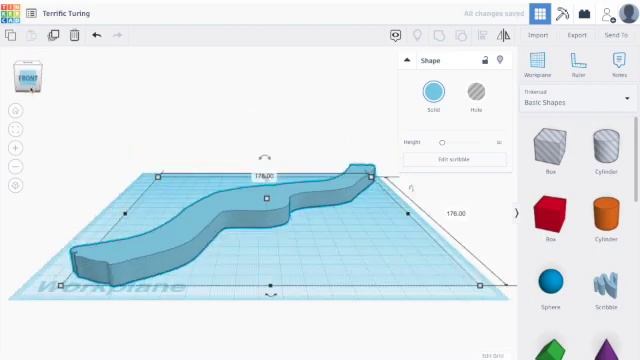The height and width of the screenshot is (360, 640).
Task: Open the user profile avatar
Action: [x=629, y=13]
